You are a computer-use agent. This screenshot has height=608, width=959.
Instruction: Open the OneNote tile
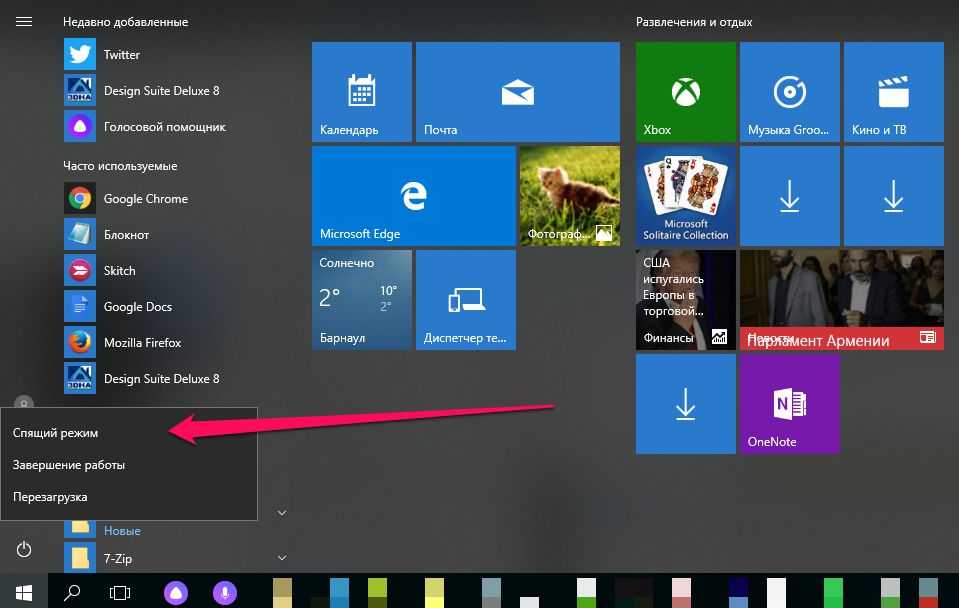tap(789, 404)
